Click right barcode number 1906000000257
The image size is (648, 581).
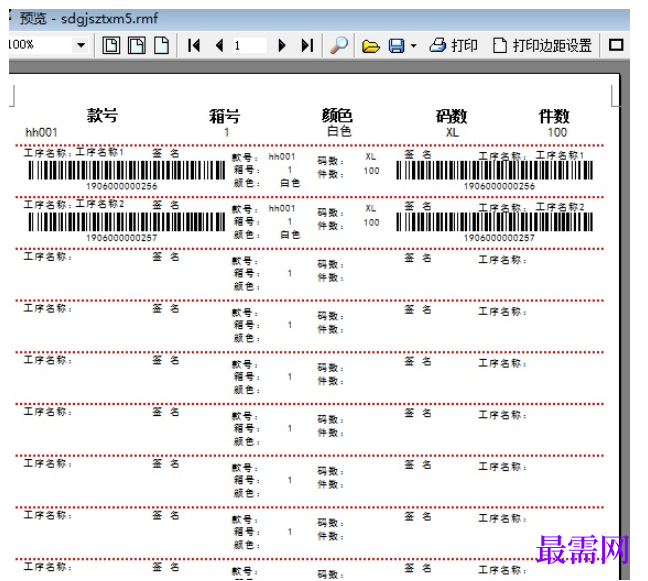click(499, 238)
